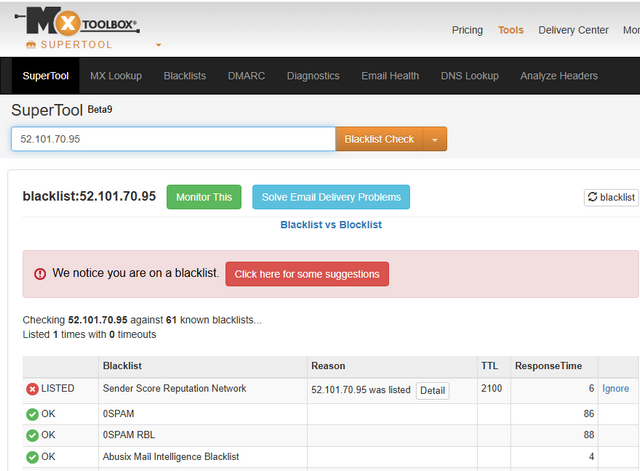
Task: Click the green OK icon for 0SPAM
Action: [32, 415]
